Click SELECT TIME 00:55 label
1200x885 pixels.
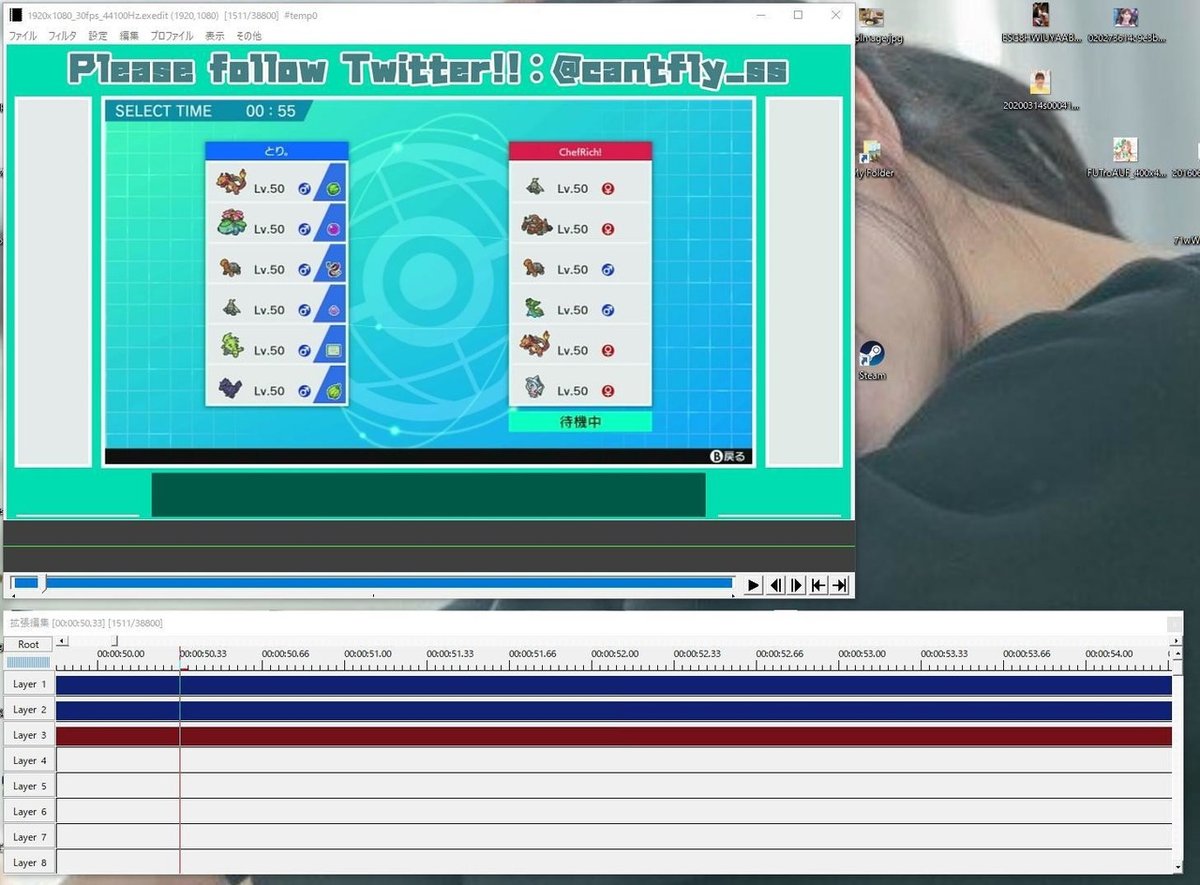click(206, 111)
